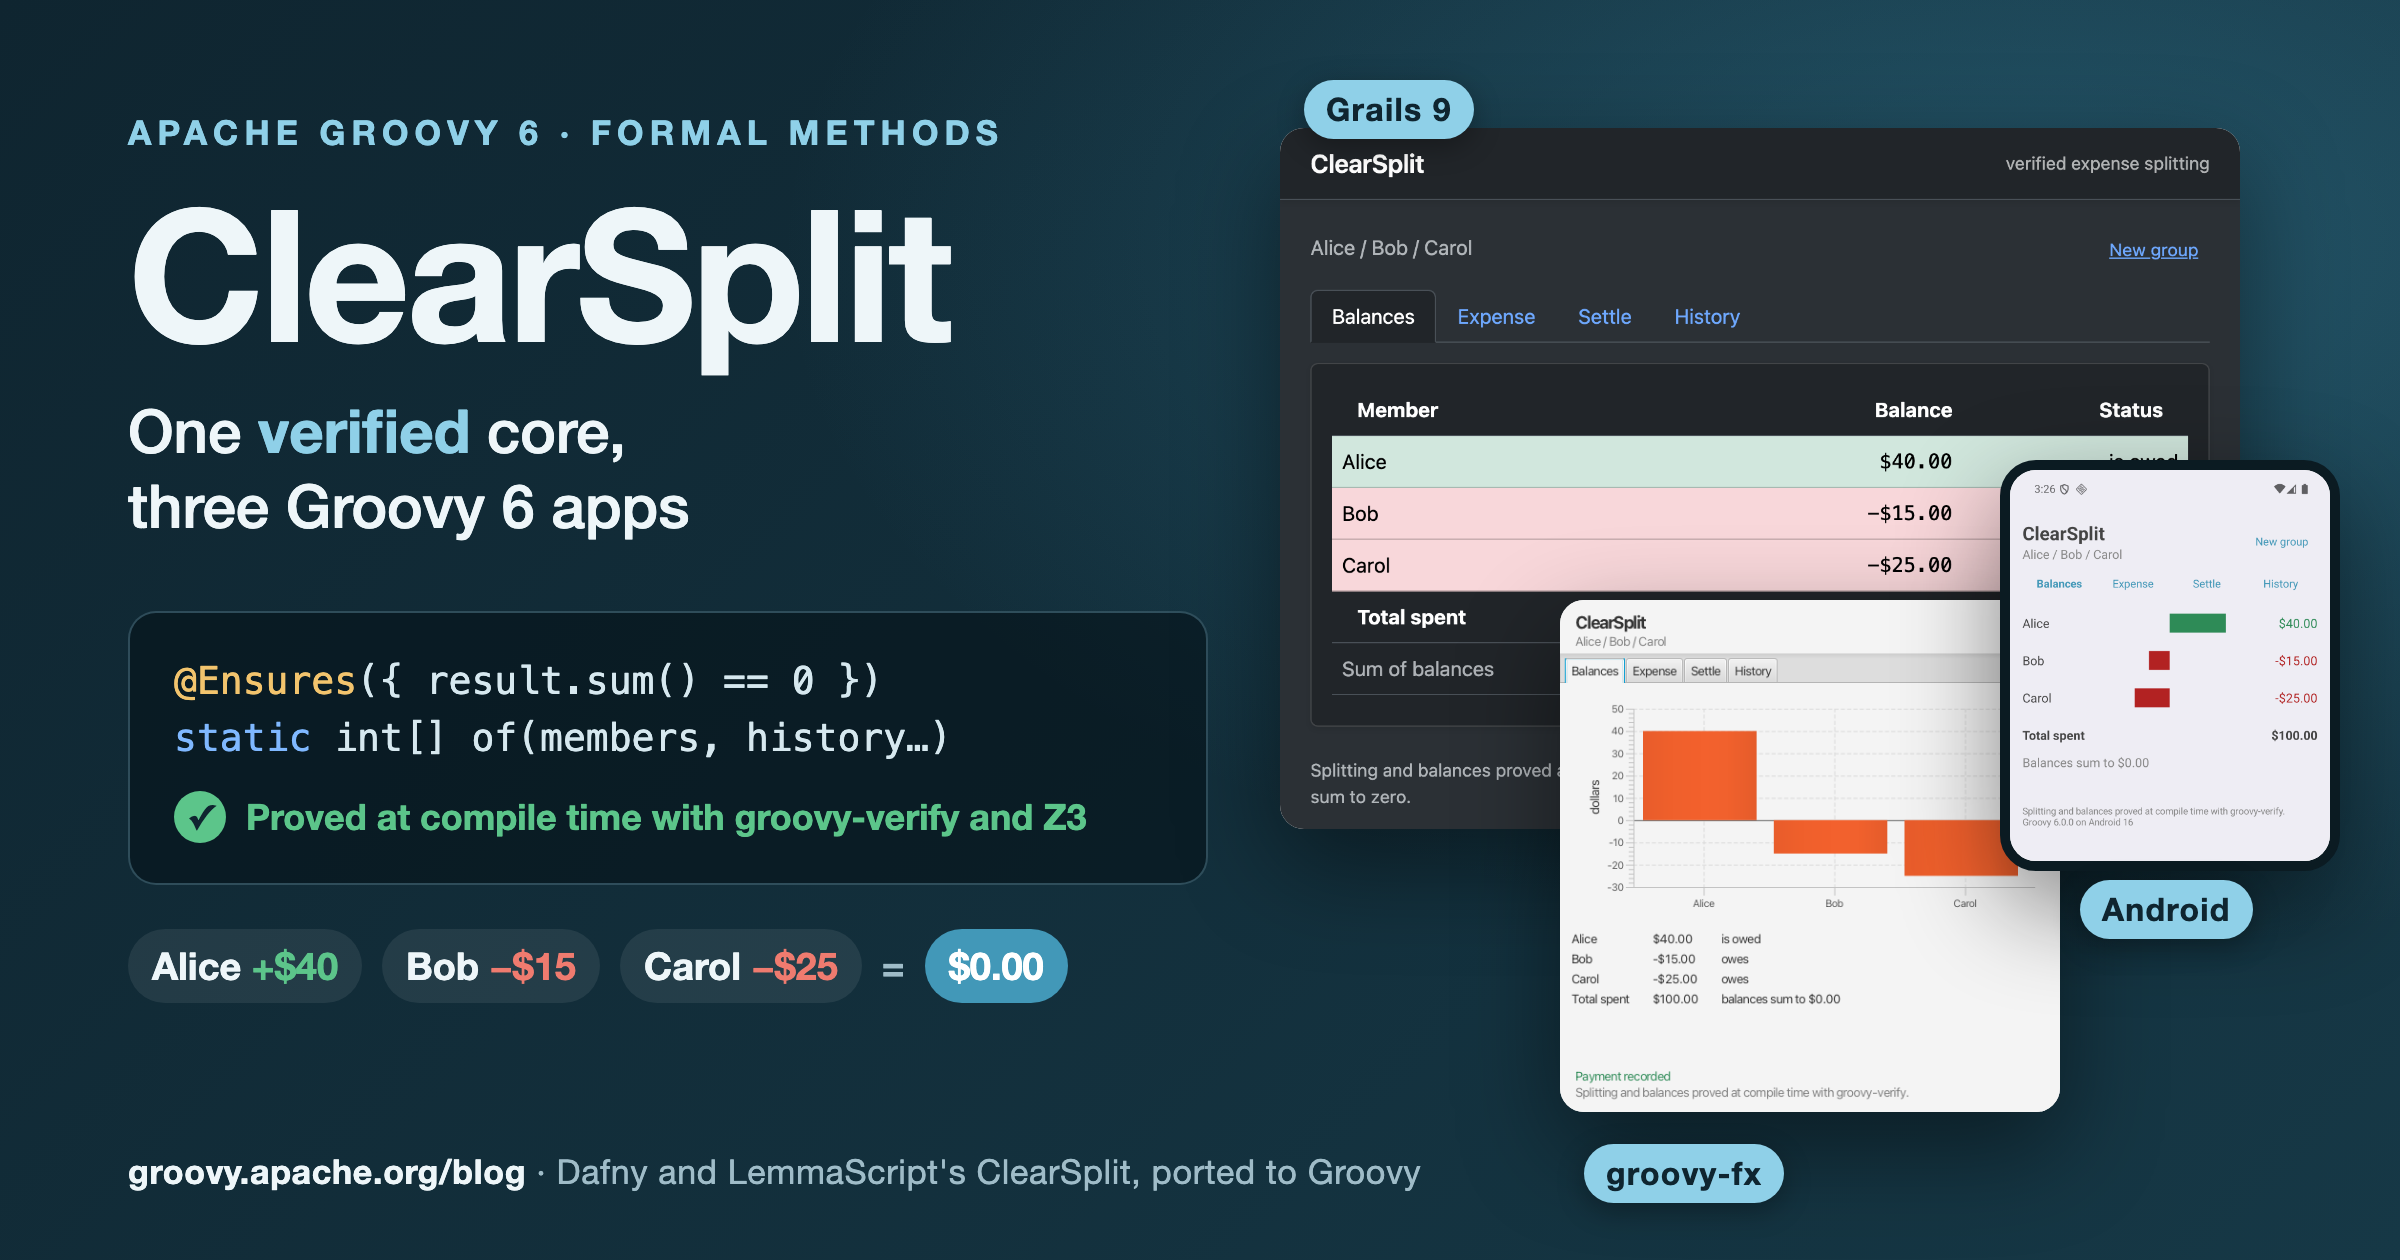Tap Alice's green balance bar in the Android app

click(x=2197, y=623)
